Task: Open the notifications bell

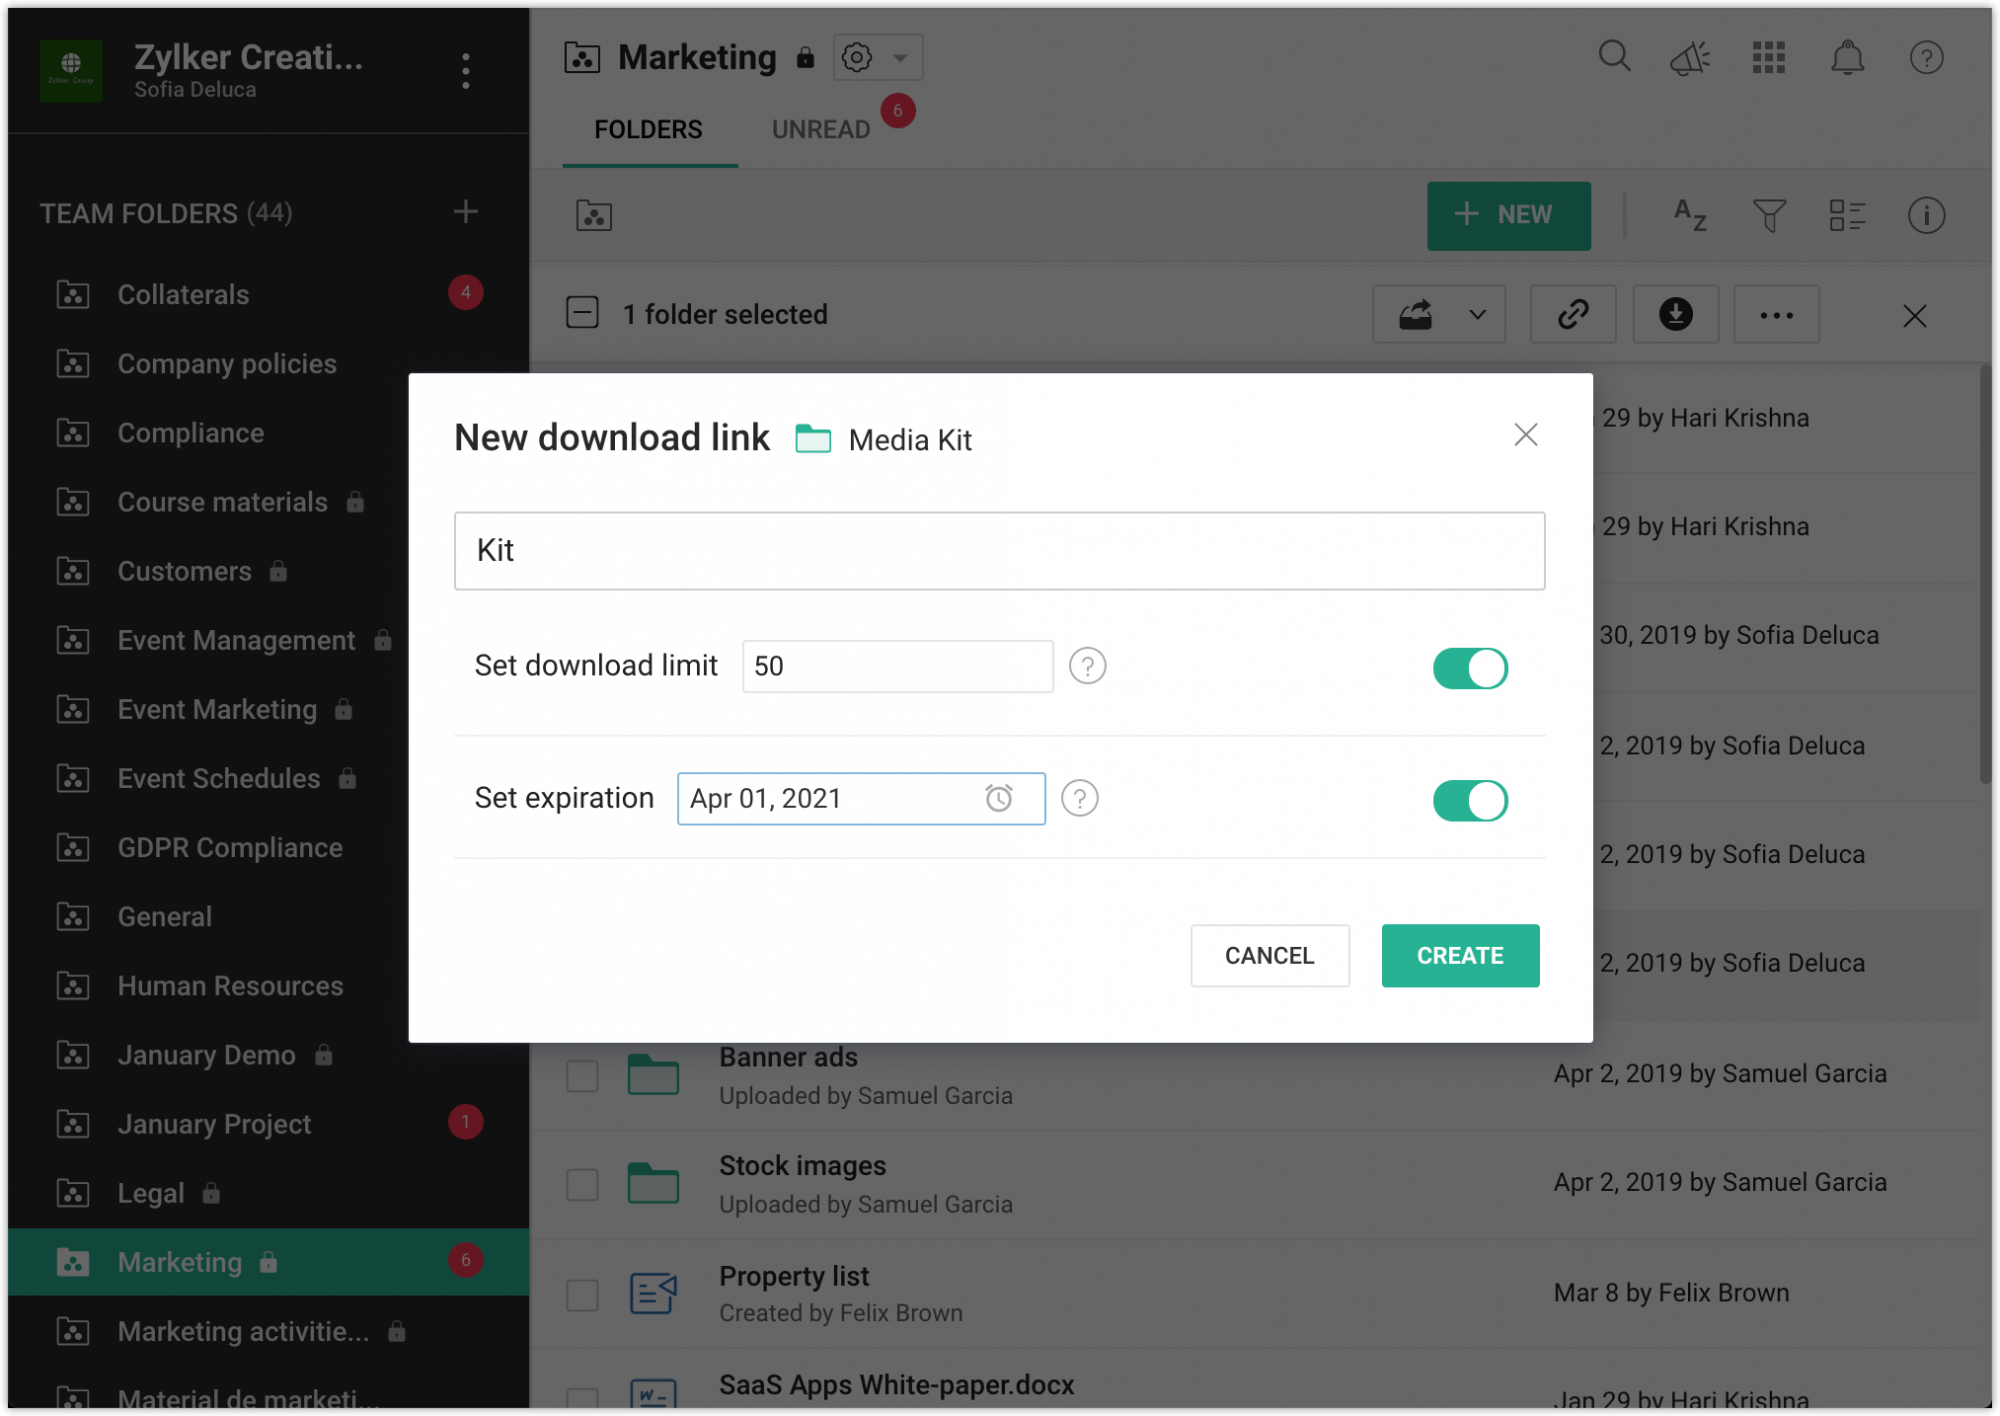Action: 1847,57
